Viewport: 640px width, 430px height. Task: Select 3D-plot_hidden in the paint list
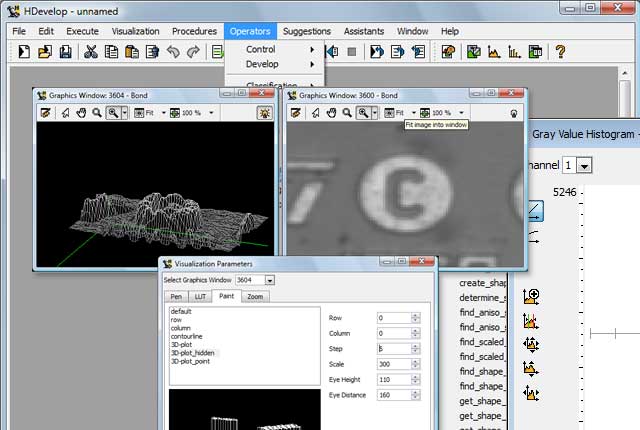point(193,353)
